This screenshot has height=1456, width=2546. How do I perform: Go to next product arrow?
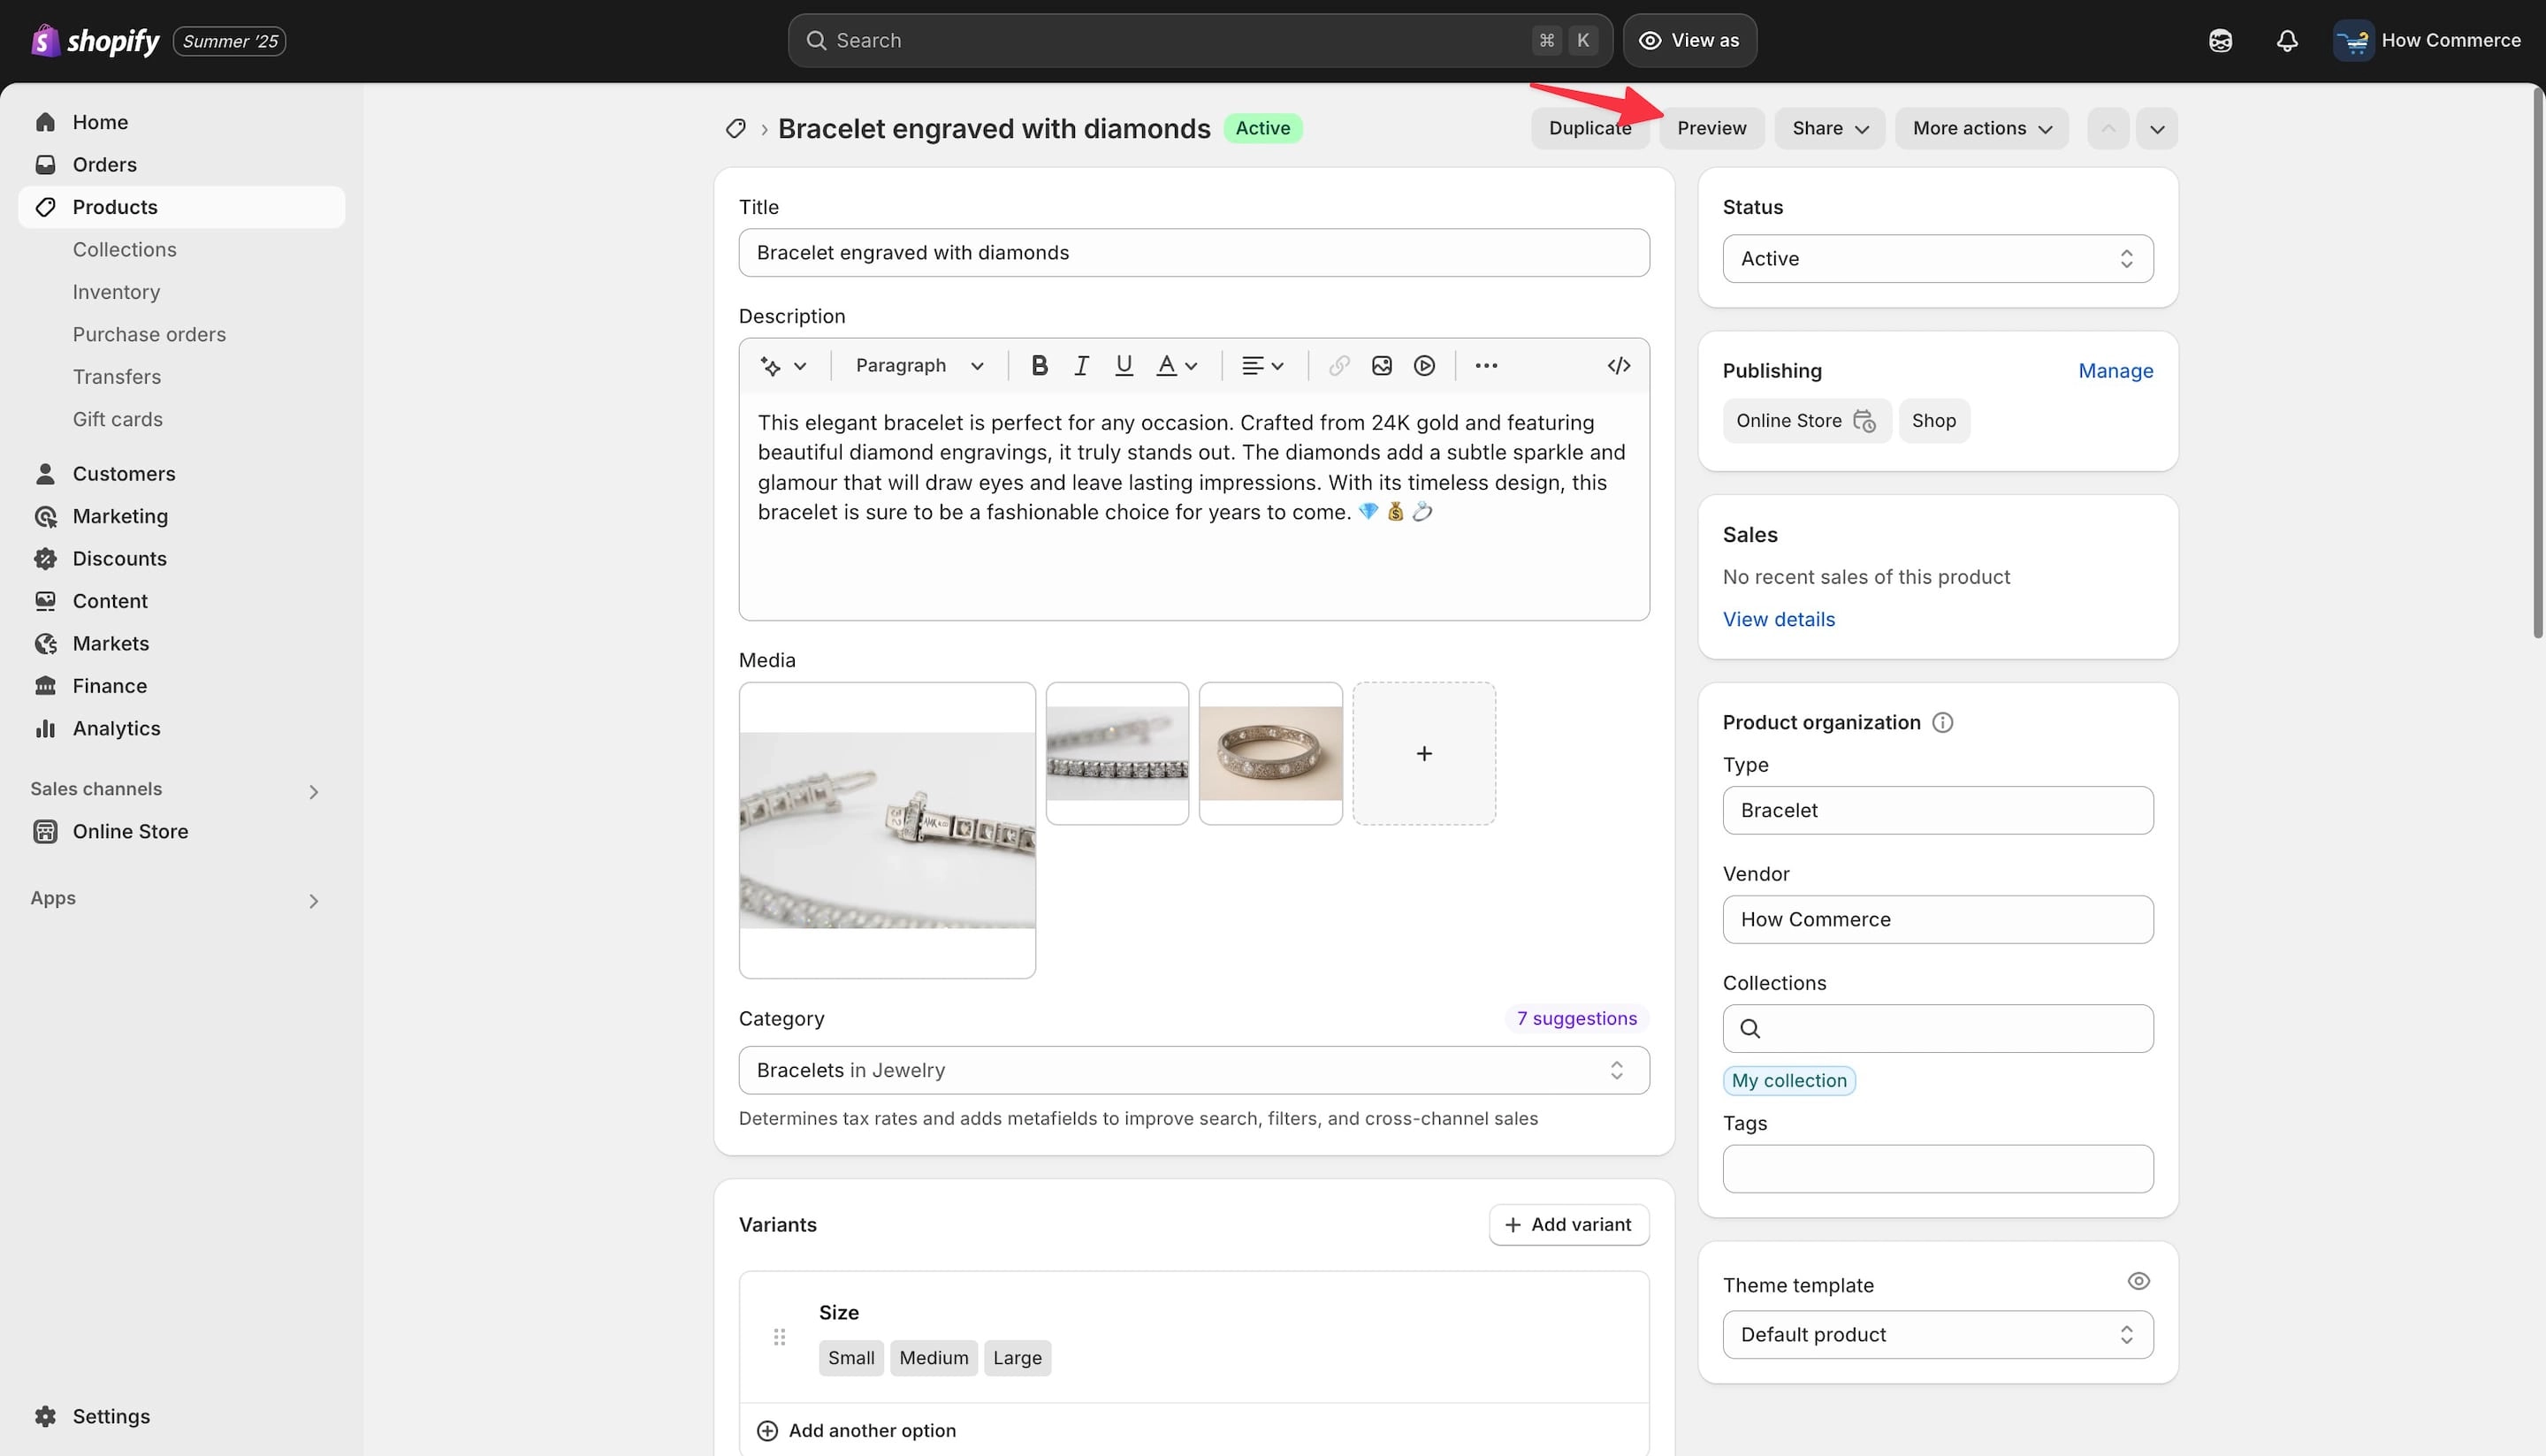2157,129
